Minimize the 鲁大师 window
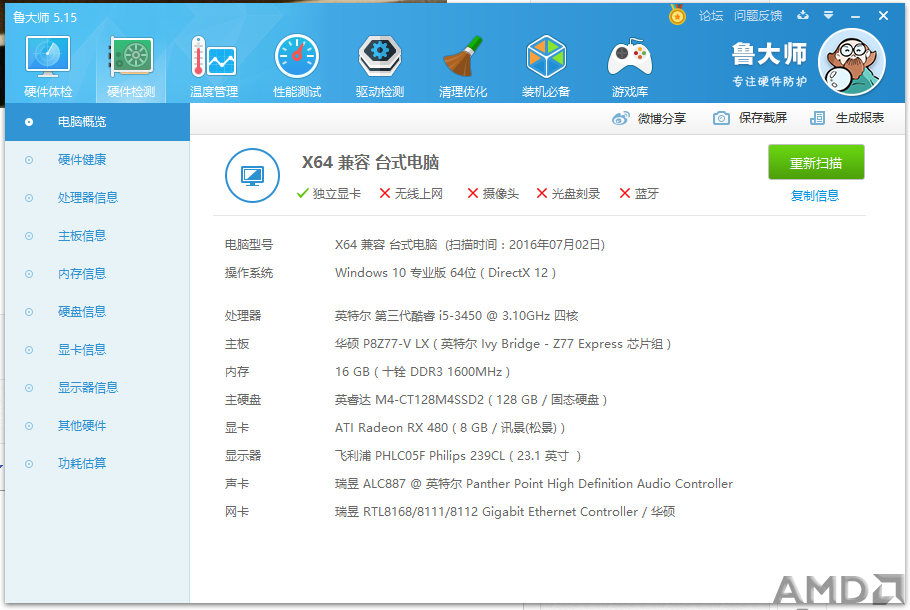The width and height of the screenshot is (910, 610). point(855,16)
